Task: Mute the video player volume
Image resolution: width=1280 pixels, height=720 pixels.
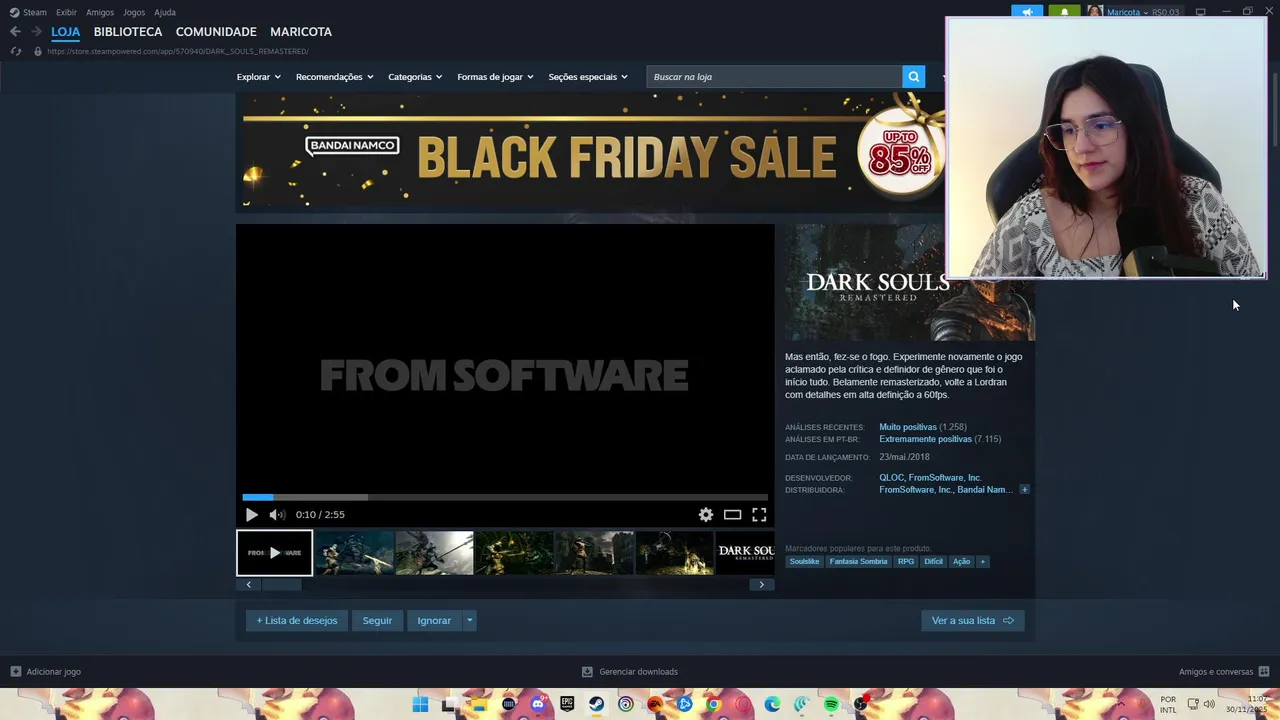Action: click(277, 515)
